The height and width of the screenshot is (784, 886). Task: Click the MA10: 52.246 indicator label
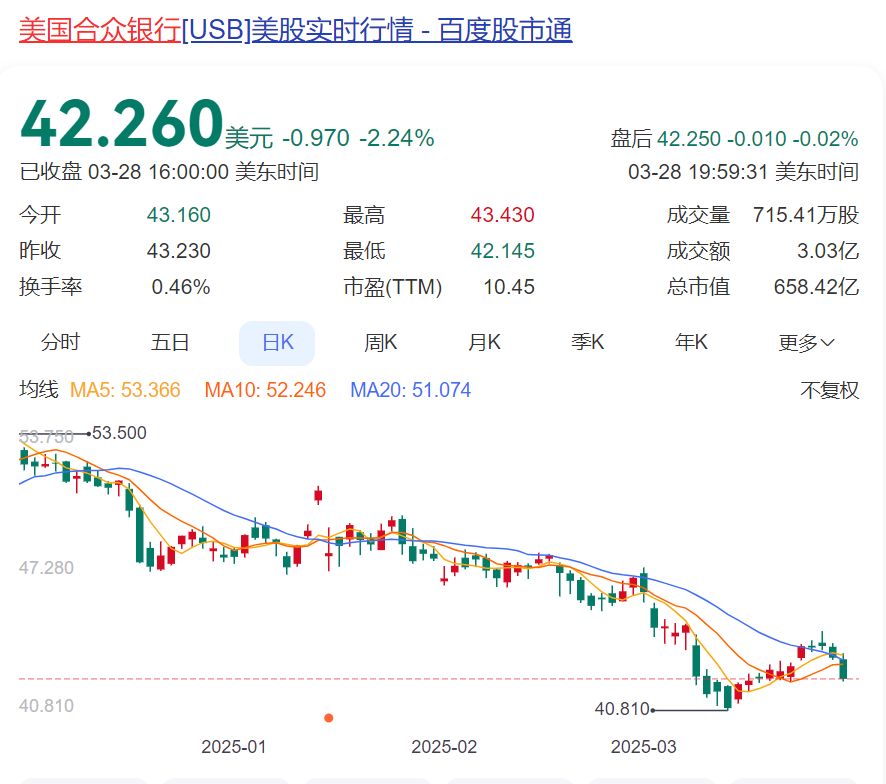[265, 390]
